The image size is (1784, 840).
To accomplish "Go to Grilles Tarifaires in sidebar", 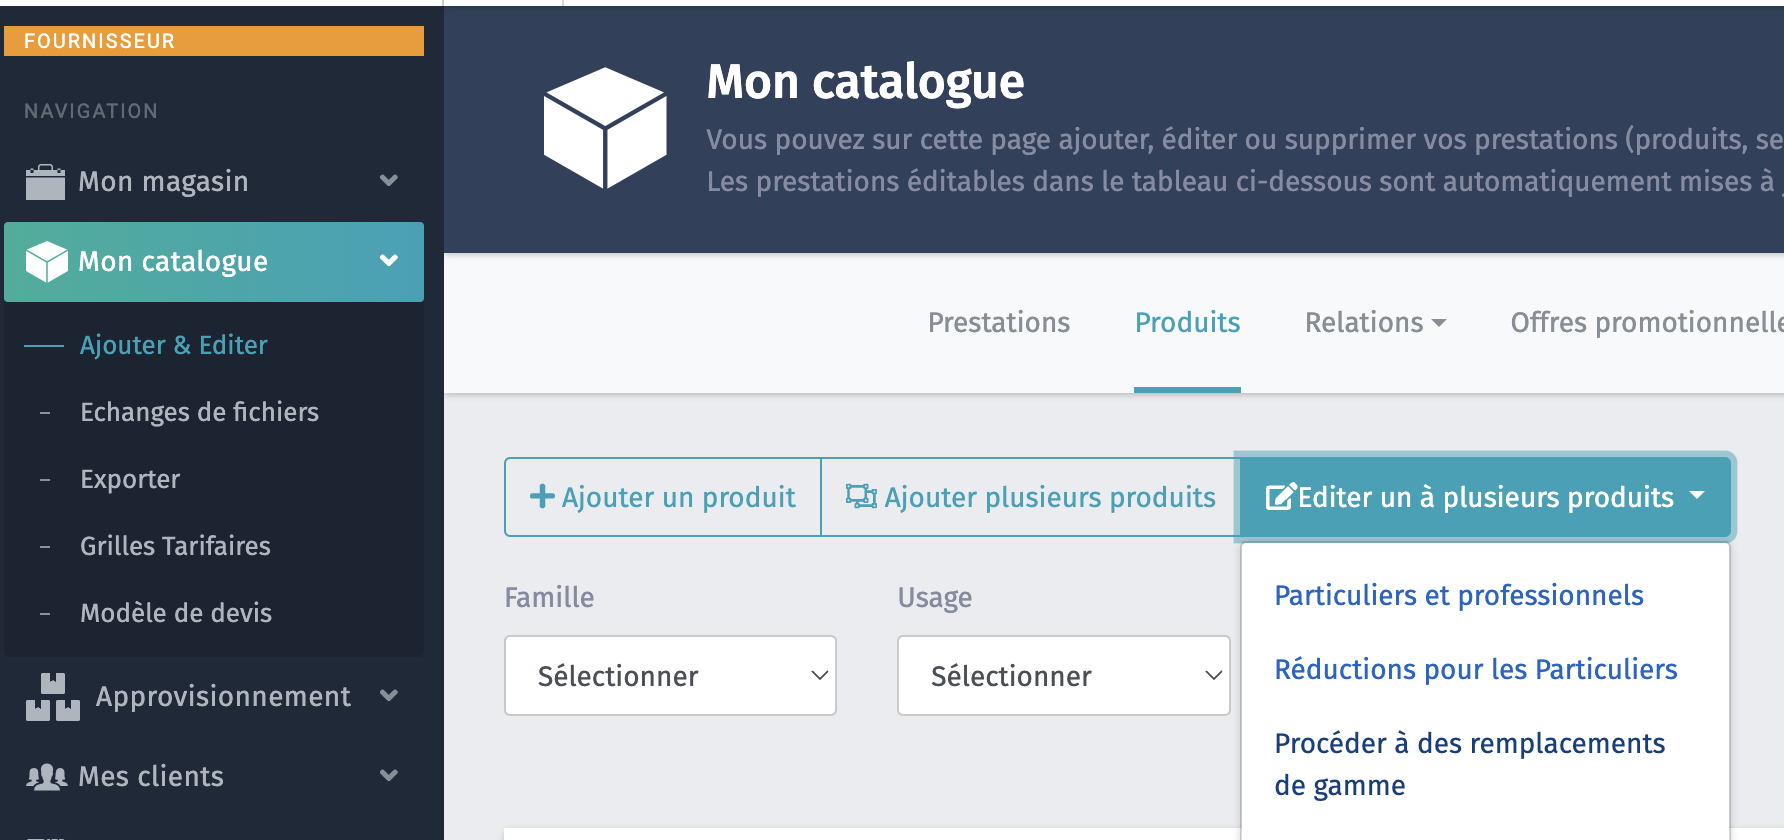I will pos(175,546).
